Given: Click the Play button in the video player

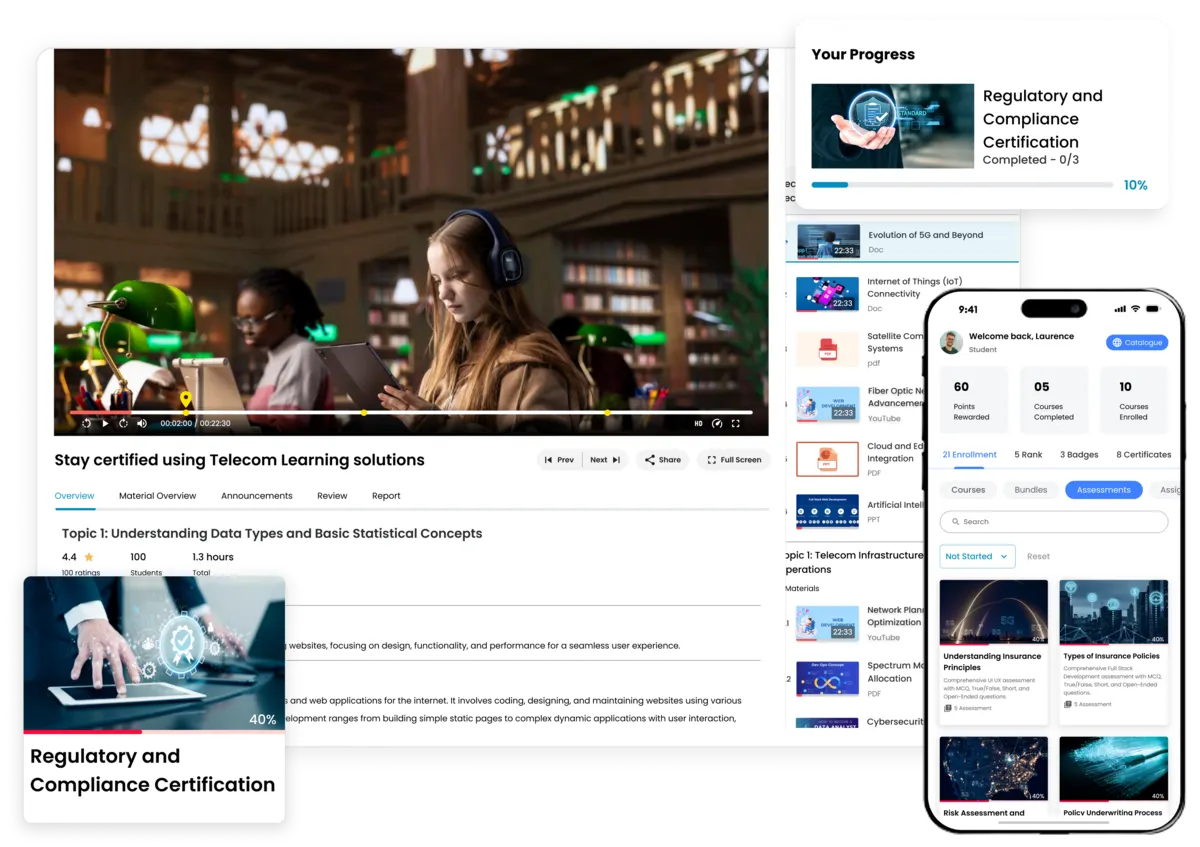Looking at the screenshot, I should coord(105,423).
